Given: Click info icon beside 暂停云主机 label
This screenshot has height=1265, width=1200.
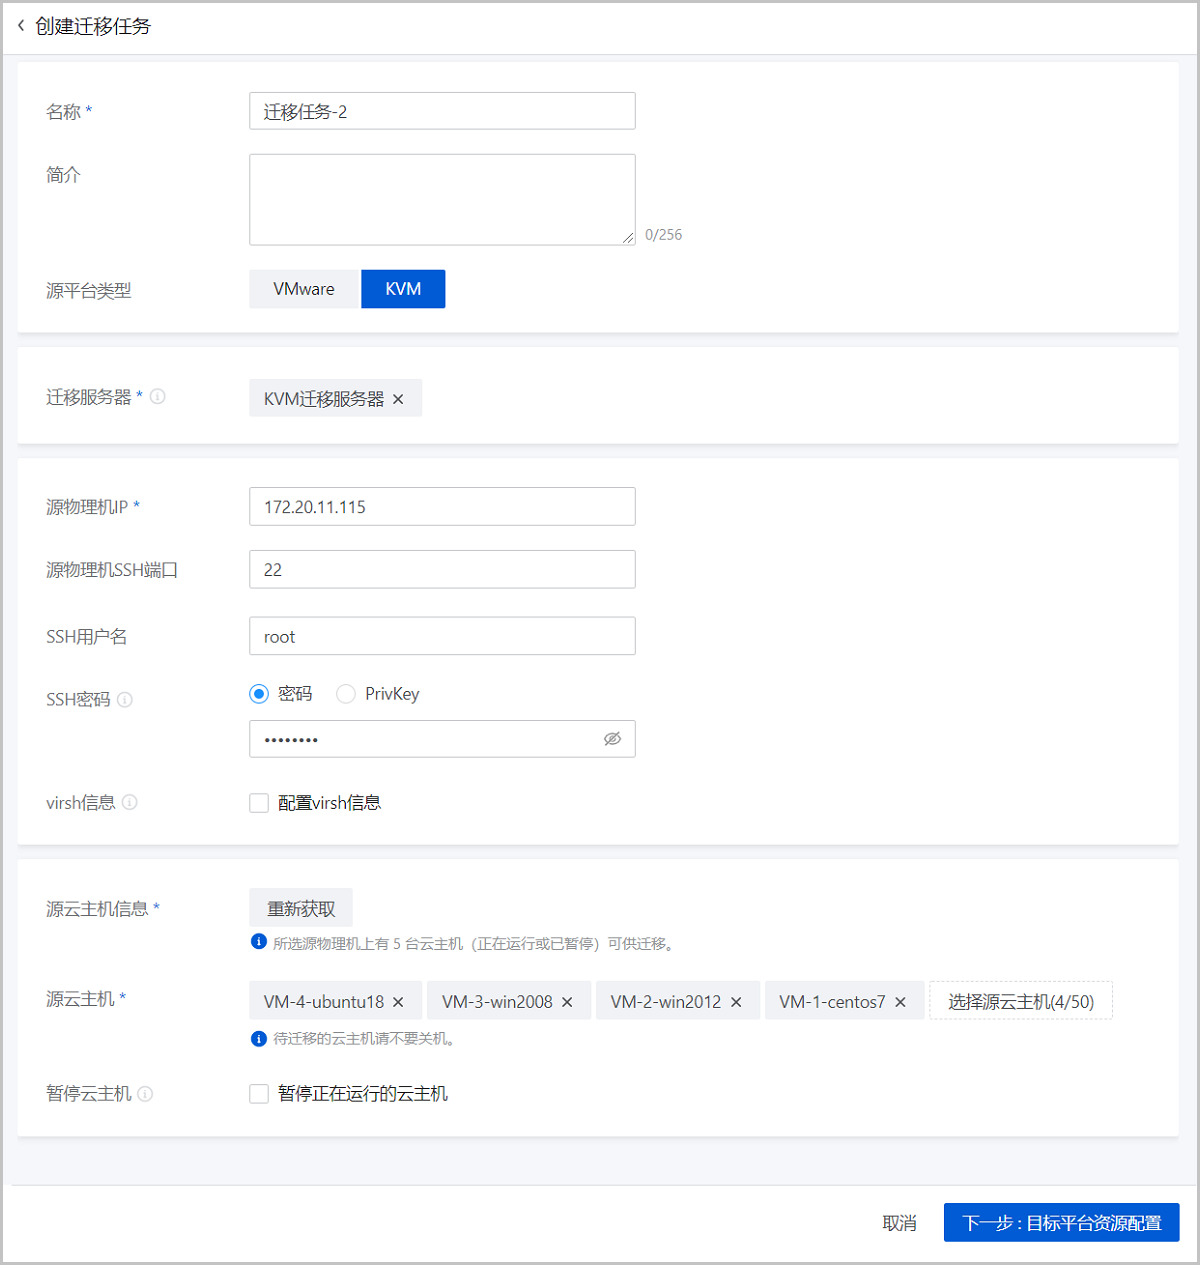Looking at the screenshot, I should pos(146,1094).
